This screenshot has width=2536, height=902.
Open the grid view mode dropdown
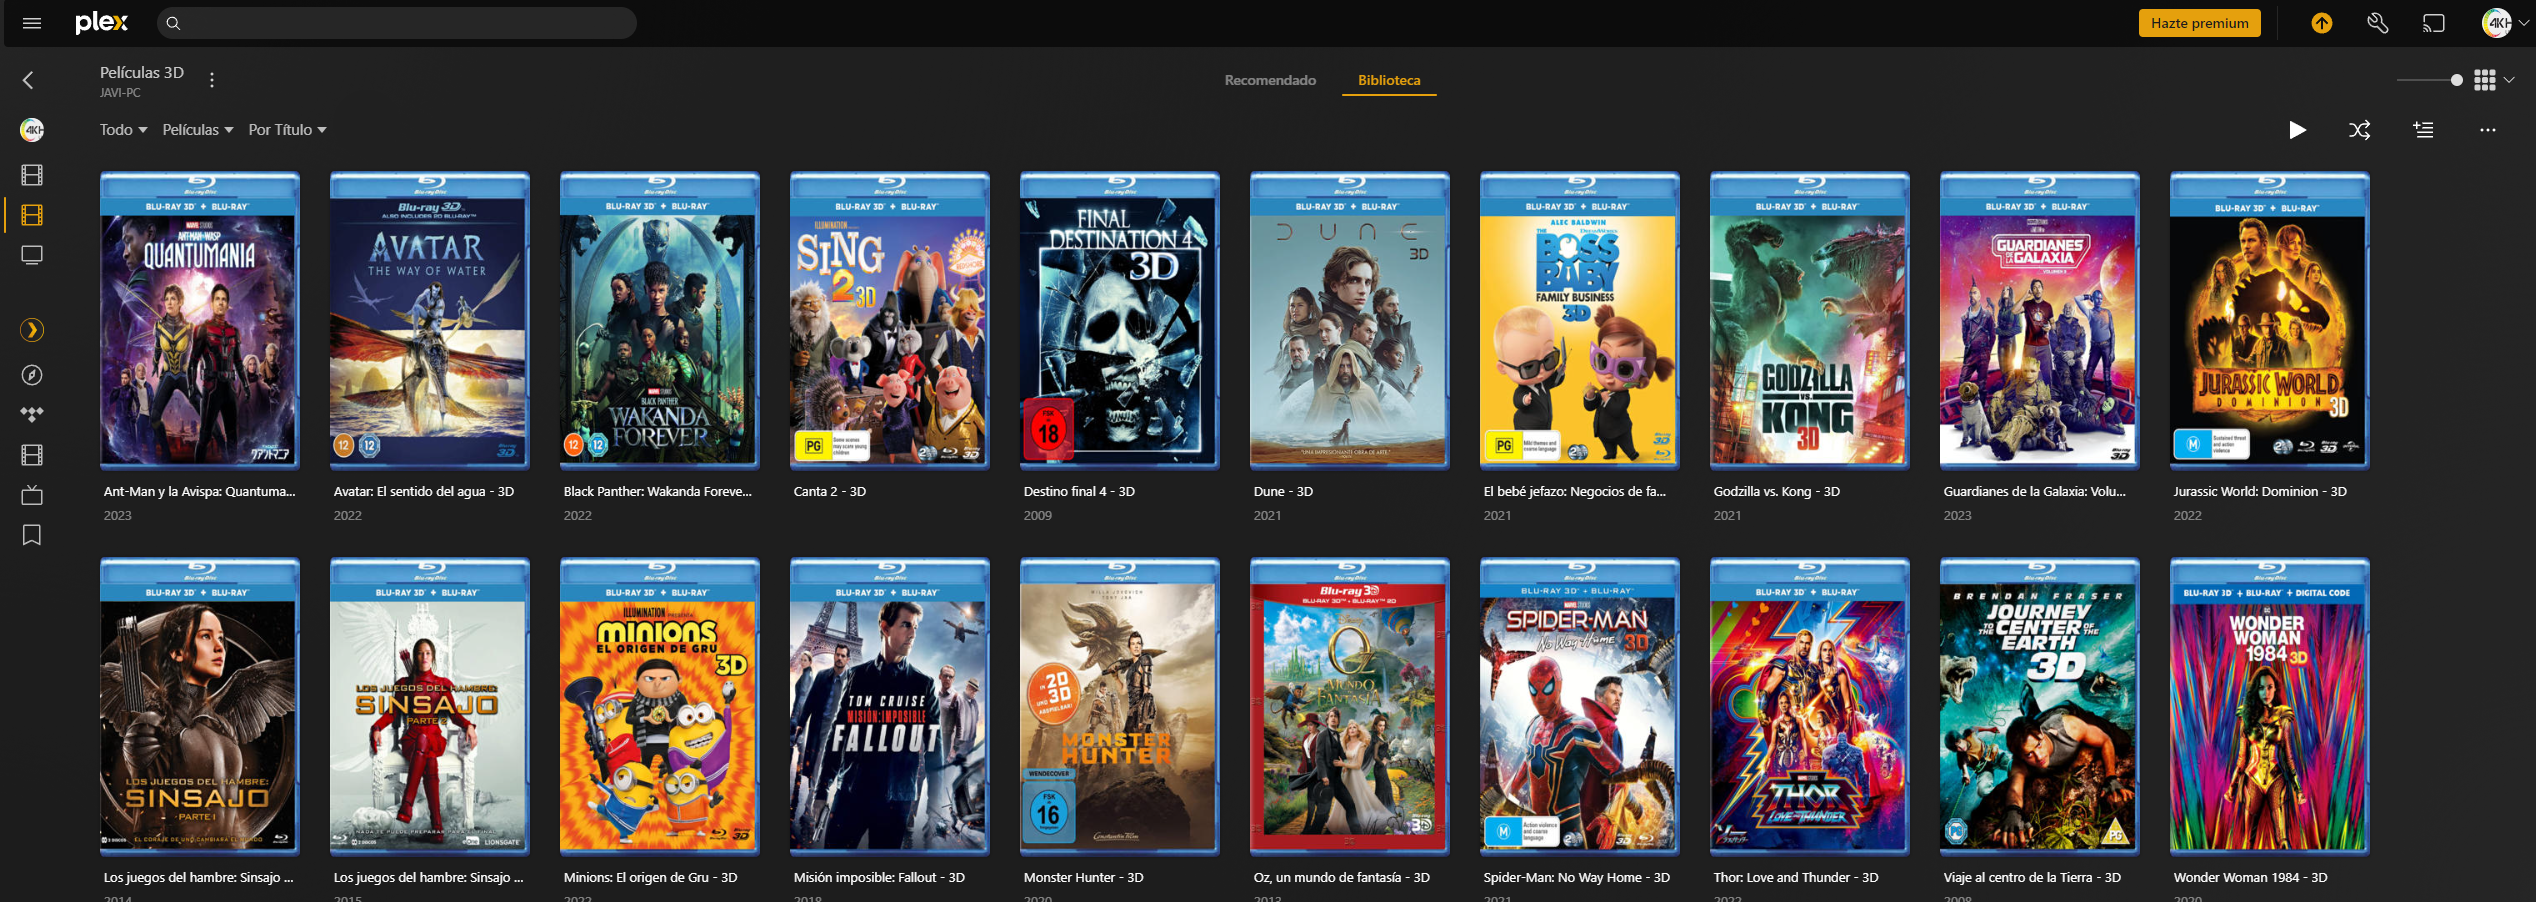tap(2494, 80)
